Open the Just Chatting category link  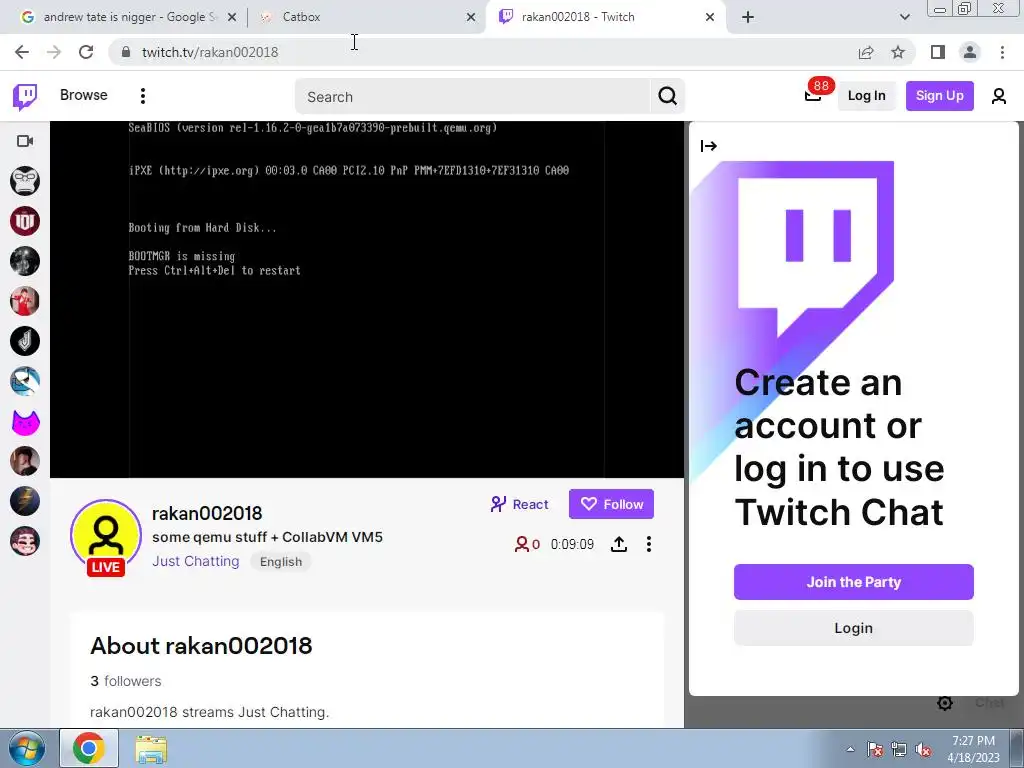click(196, 562)
